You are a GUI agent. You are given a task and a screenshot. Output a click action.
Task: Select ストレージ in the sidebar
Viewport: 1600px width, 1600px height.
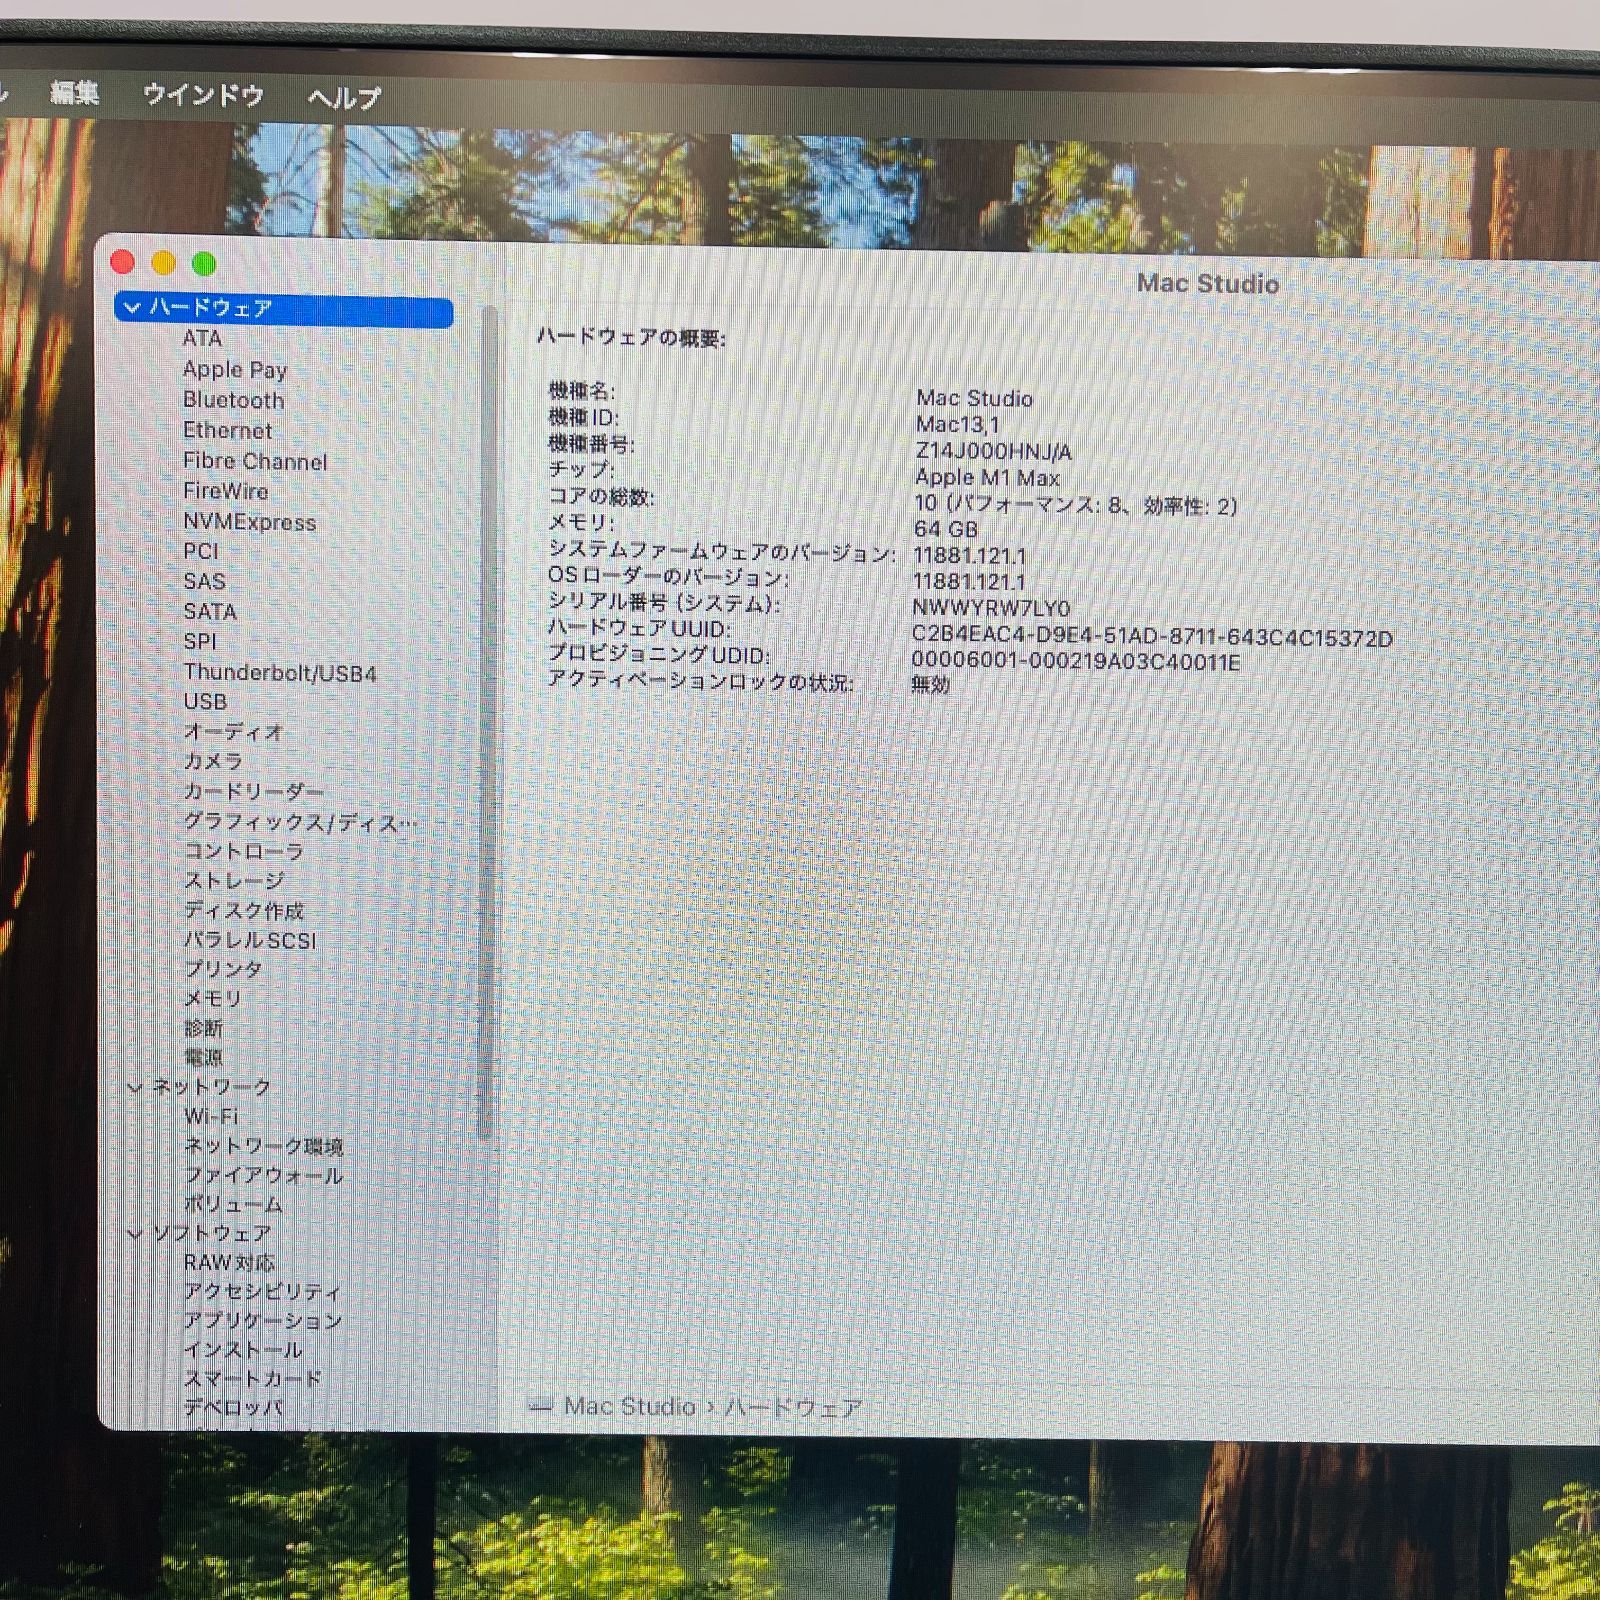pos(234,881)
